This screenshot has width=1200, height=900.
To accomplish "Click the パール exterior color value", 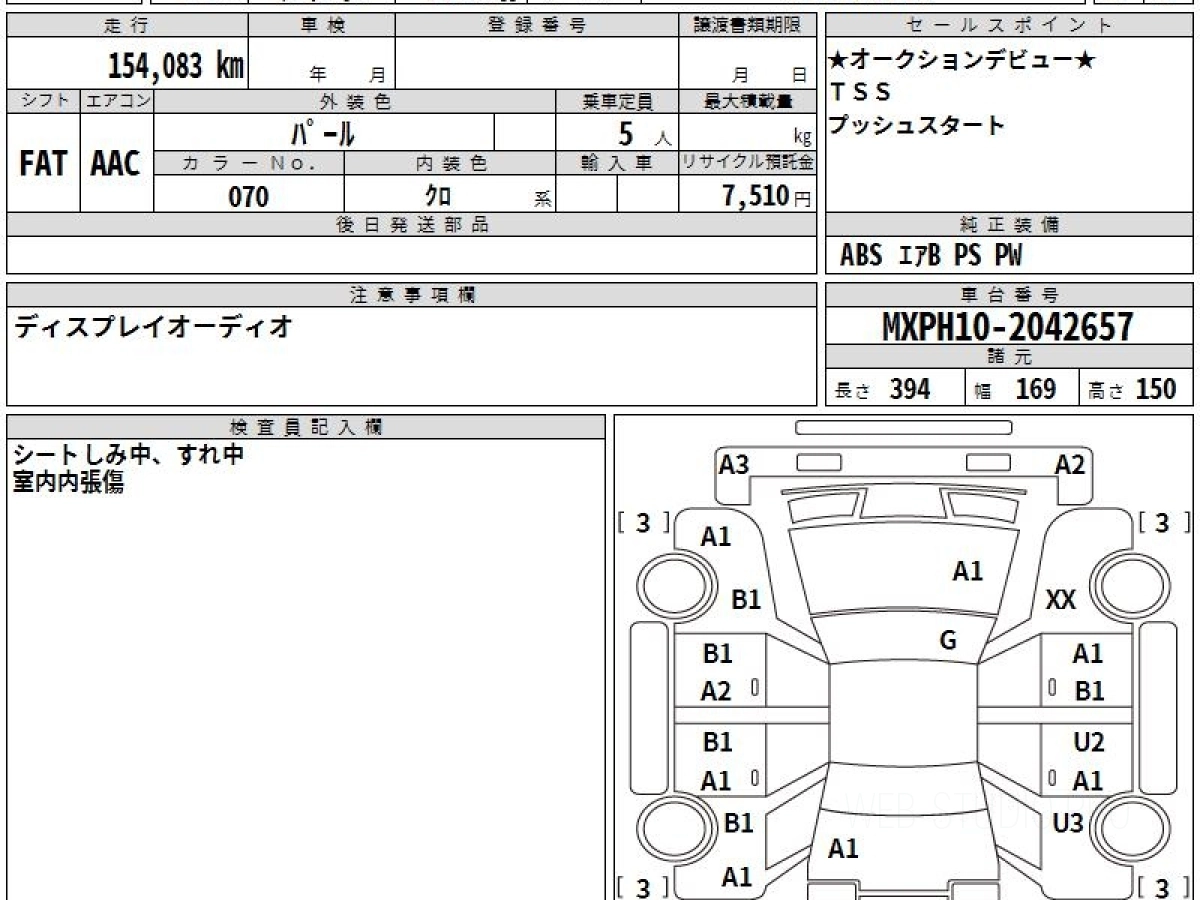I will point(323,132).
